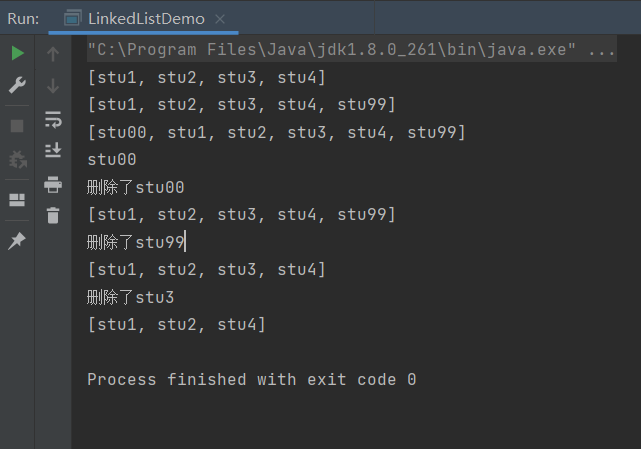This screenshot has height=449, width=641.
Task: Print the console output
Action: [x=53, y=184]
